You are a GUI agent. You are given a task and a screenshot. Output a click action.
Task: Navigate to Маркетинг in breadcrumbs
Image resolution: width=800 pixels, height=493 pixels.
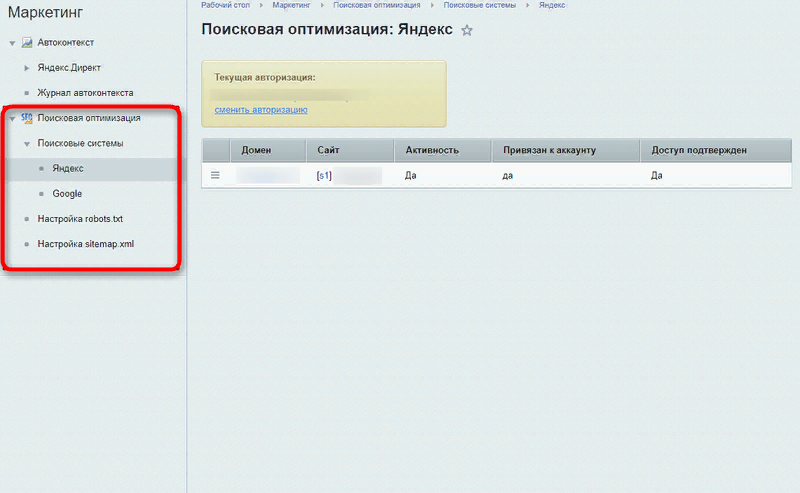coord(289,6)
